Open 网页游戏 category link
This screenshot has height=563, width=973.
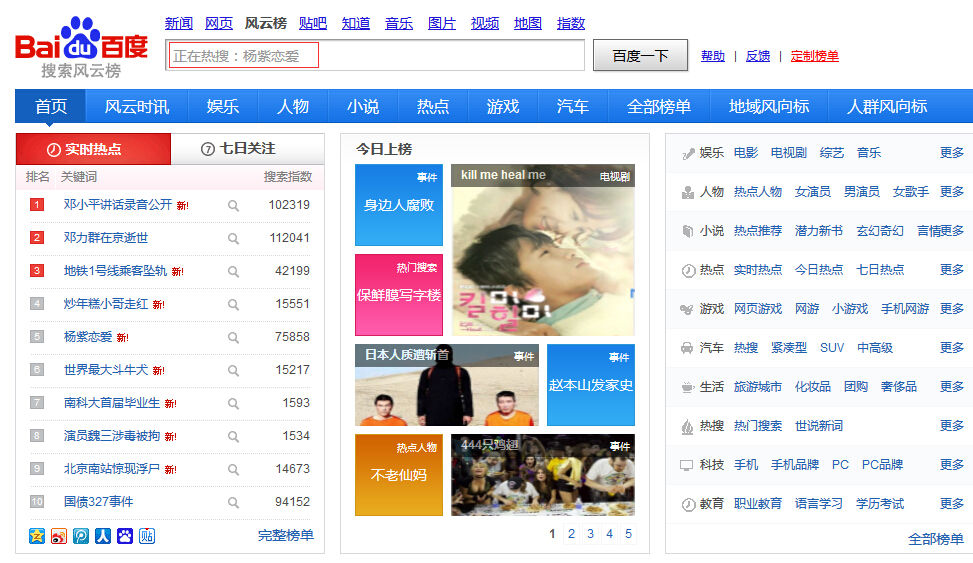pyautogui.click(x=758, y=309)
